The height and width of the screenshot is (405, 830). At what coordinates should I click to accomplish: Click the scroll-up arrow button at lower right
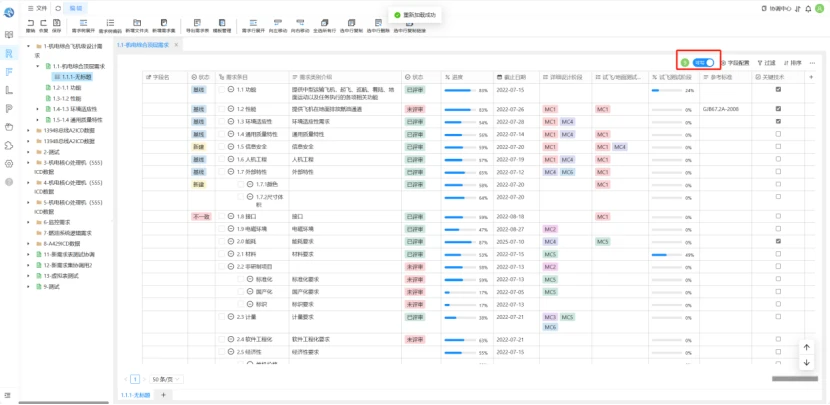(806, 347)
